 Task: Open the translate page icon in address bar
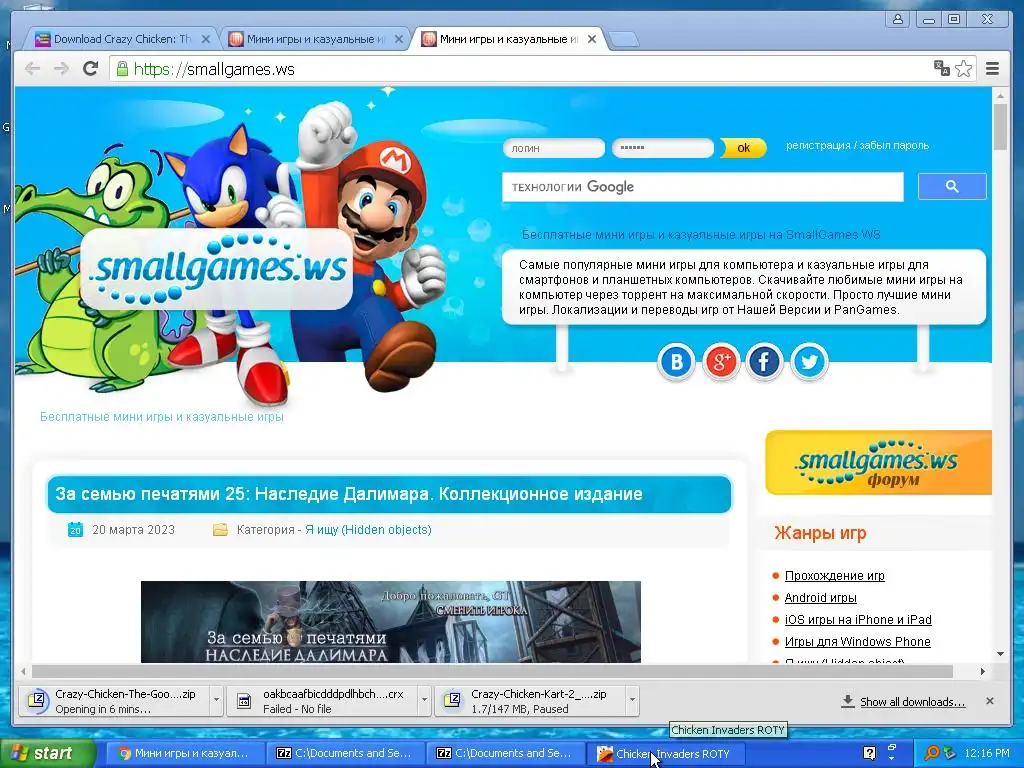point(942,68)
